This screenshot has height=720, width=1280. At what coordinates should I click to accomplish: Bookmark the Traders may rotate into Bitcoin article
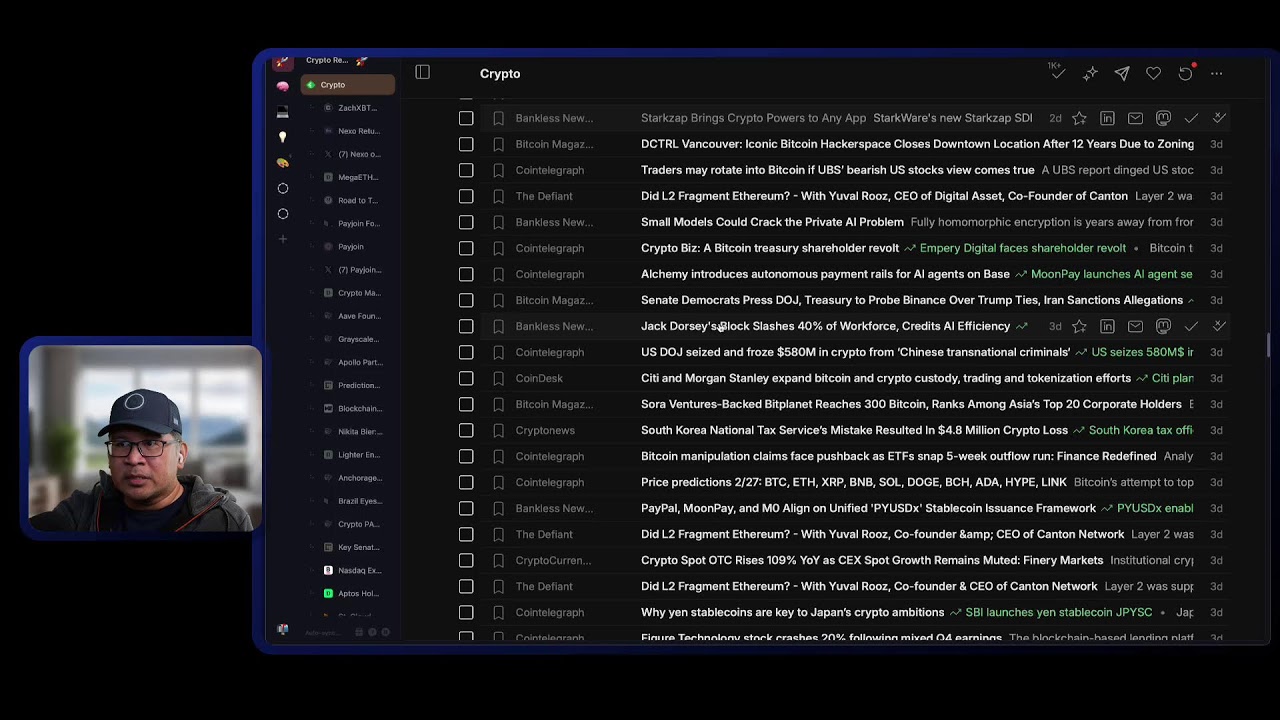[x=498, y=170]
